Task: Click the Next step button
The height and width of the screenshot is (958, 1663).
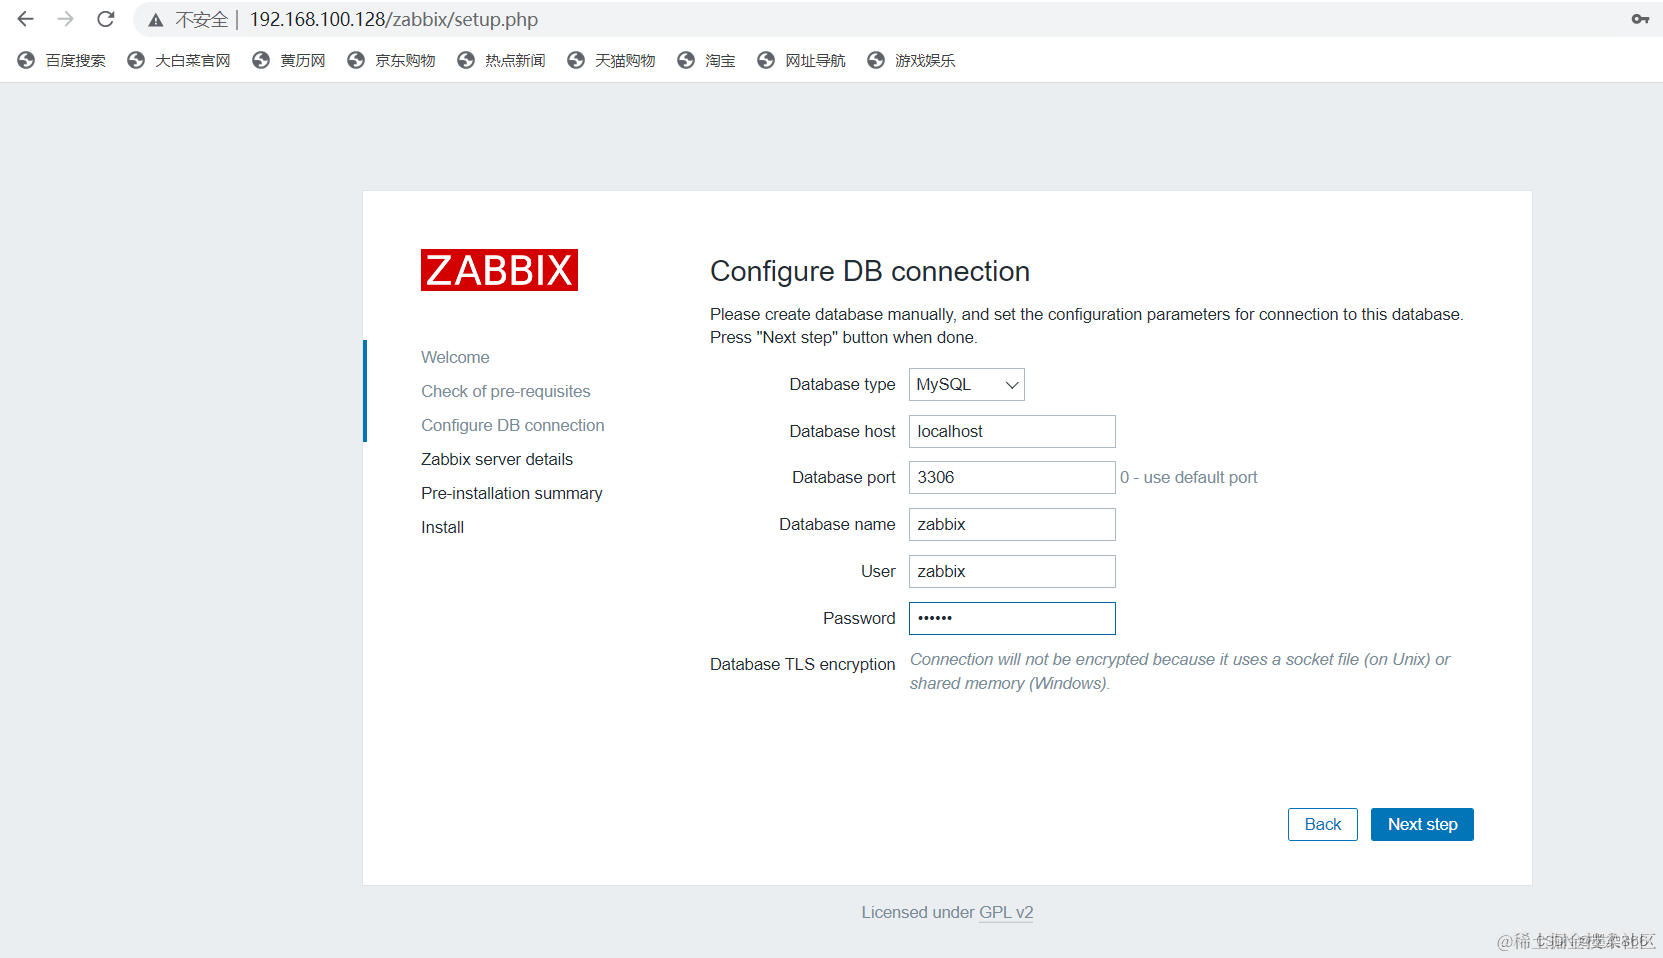Action: (1422, 824)
